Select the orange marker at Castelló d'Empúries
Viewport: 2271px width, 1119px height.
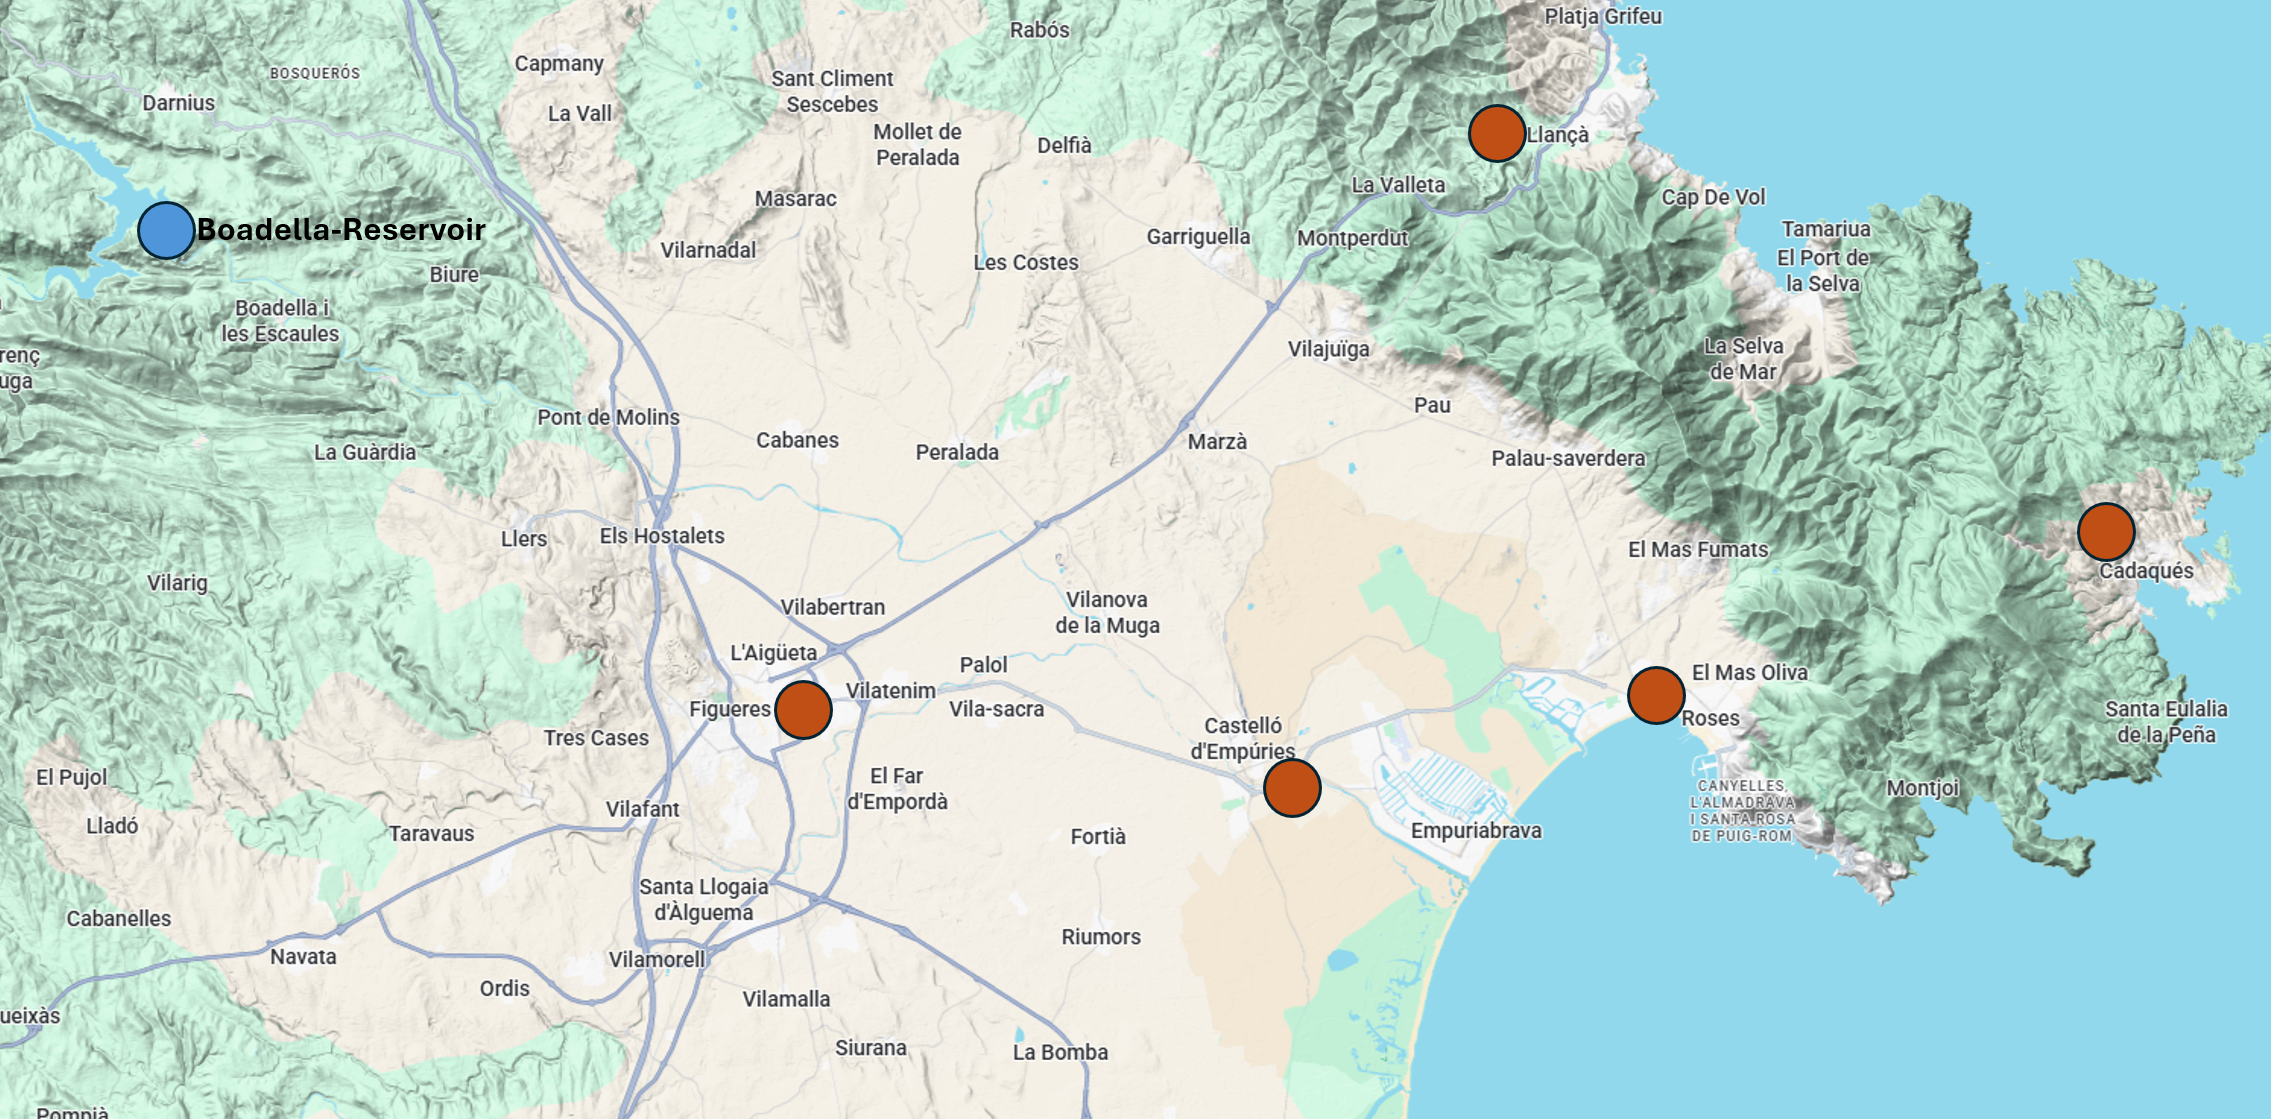click(1292, 788)
